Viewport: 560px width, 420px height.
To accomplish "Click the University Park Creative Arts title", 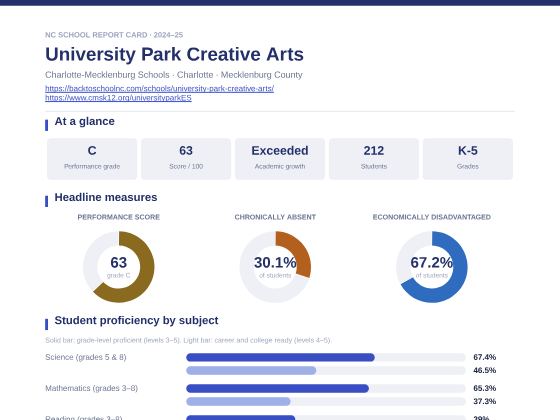I will tap(174, 54).
